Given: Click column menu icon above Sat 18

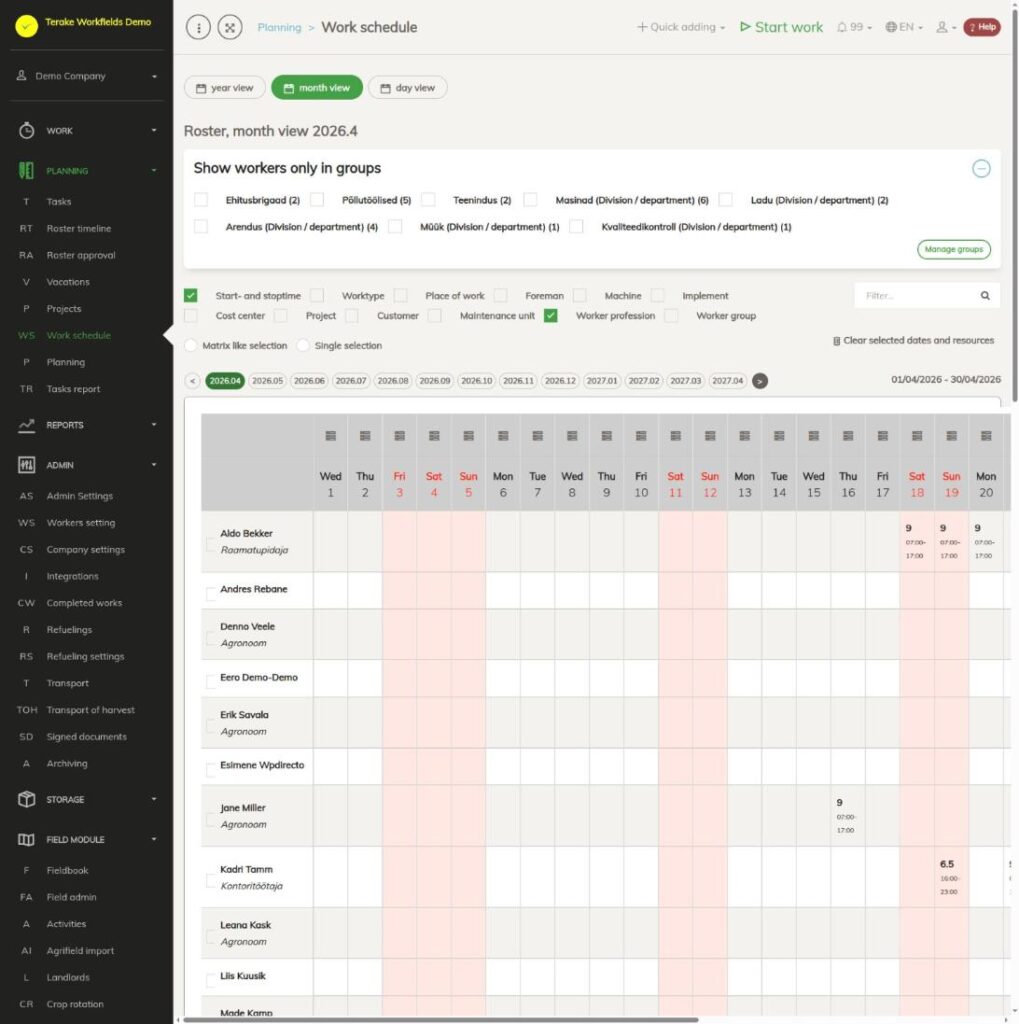Looking at the screenshot, I should click(917, 436).
